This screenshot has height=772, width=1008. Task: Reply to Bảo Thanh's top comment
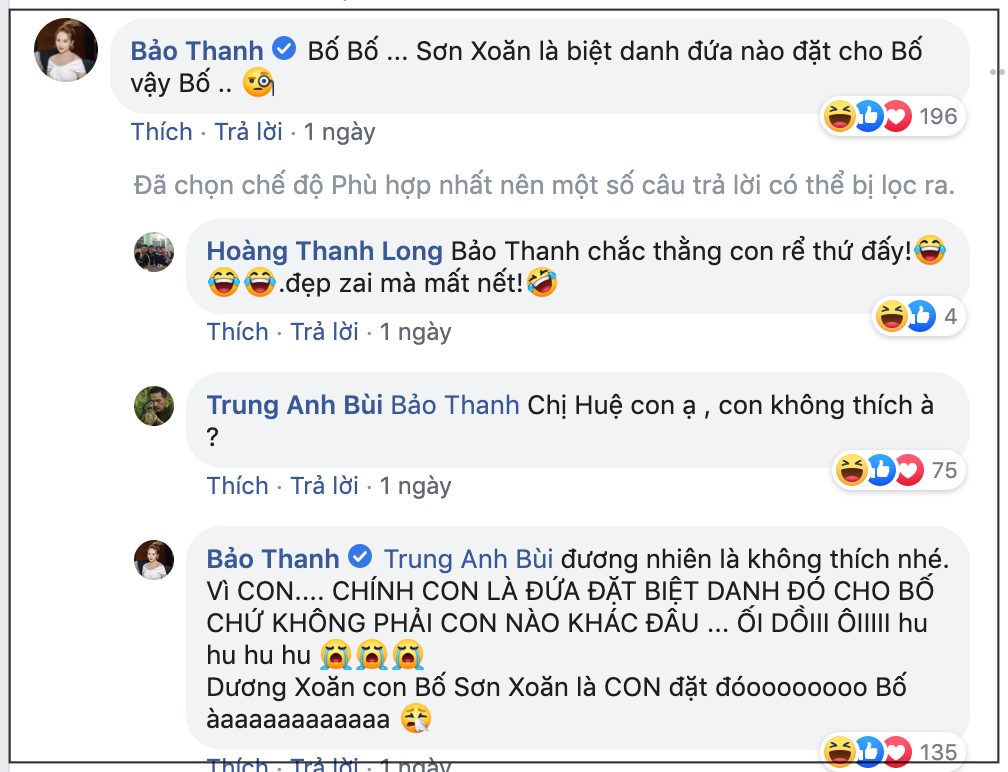click(249, 132)
